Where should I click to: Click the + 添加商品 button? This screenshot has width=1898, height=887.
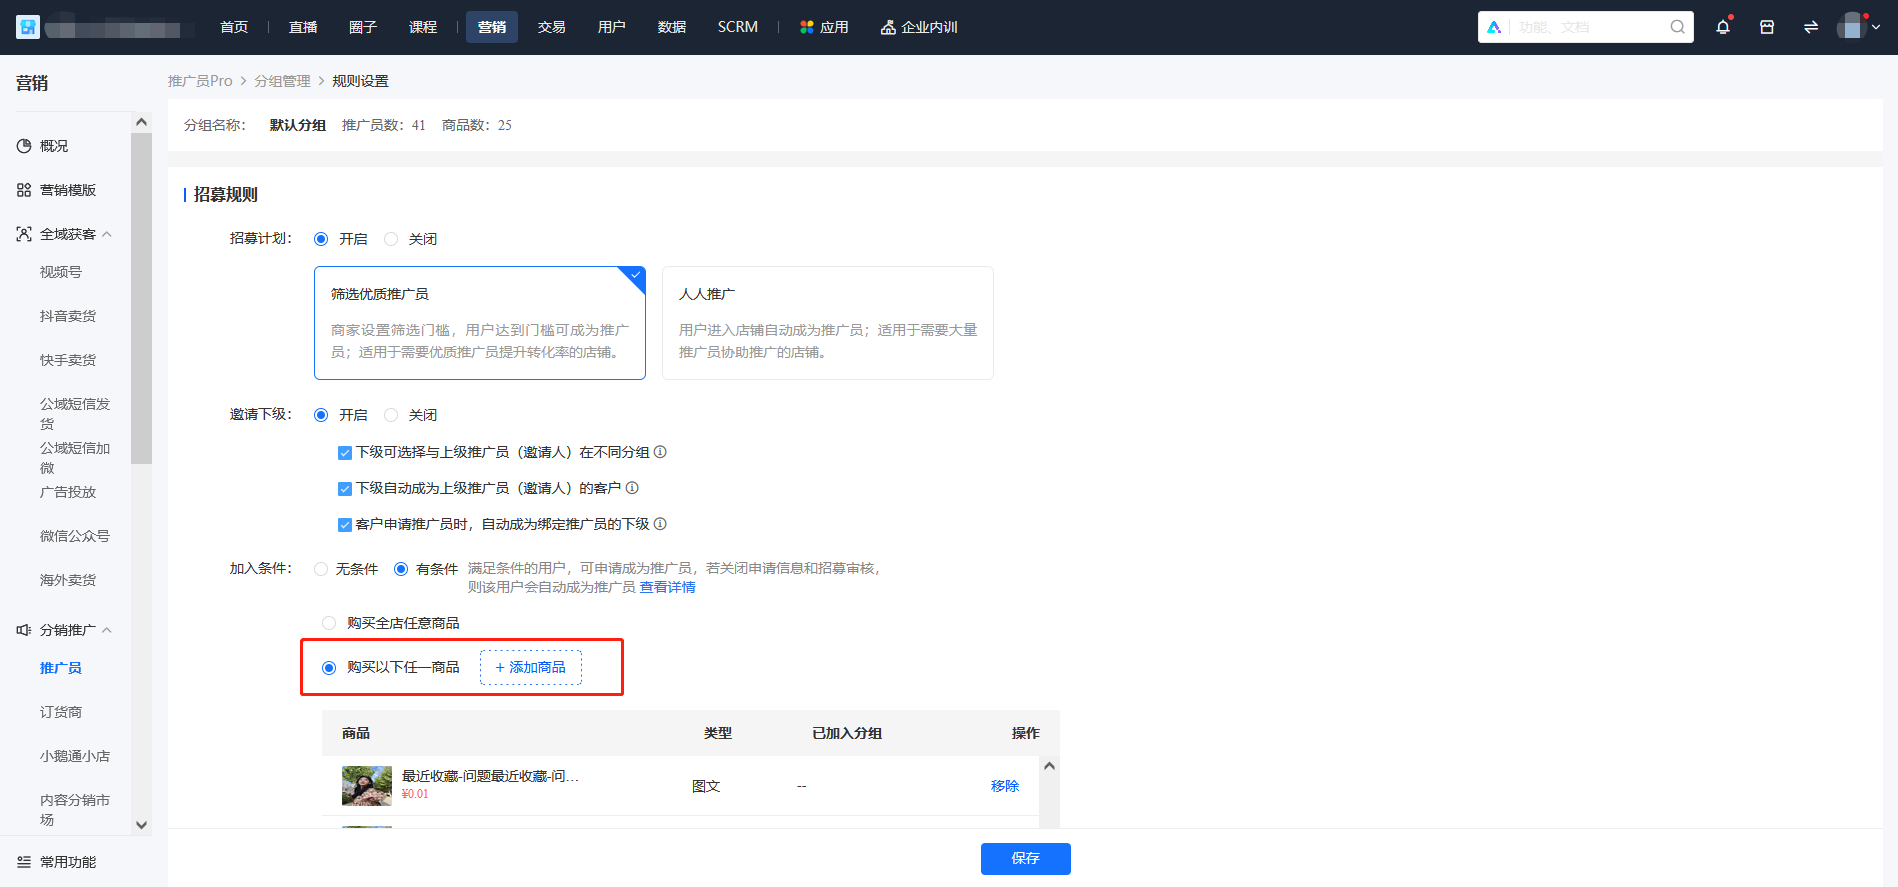tap(531, 668)
